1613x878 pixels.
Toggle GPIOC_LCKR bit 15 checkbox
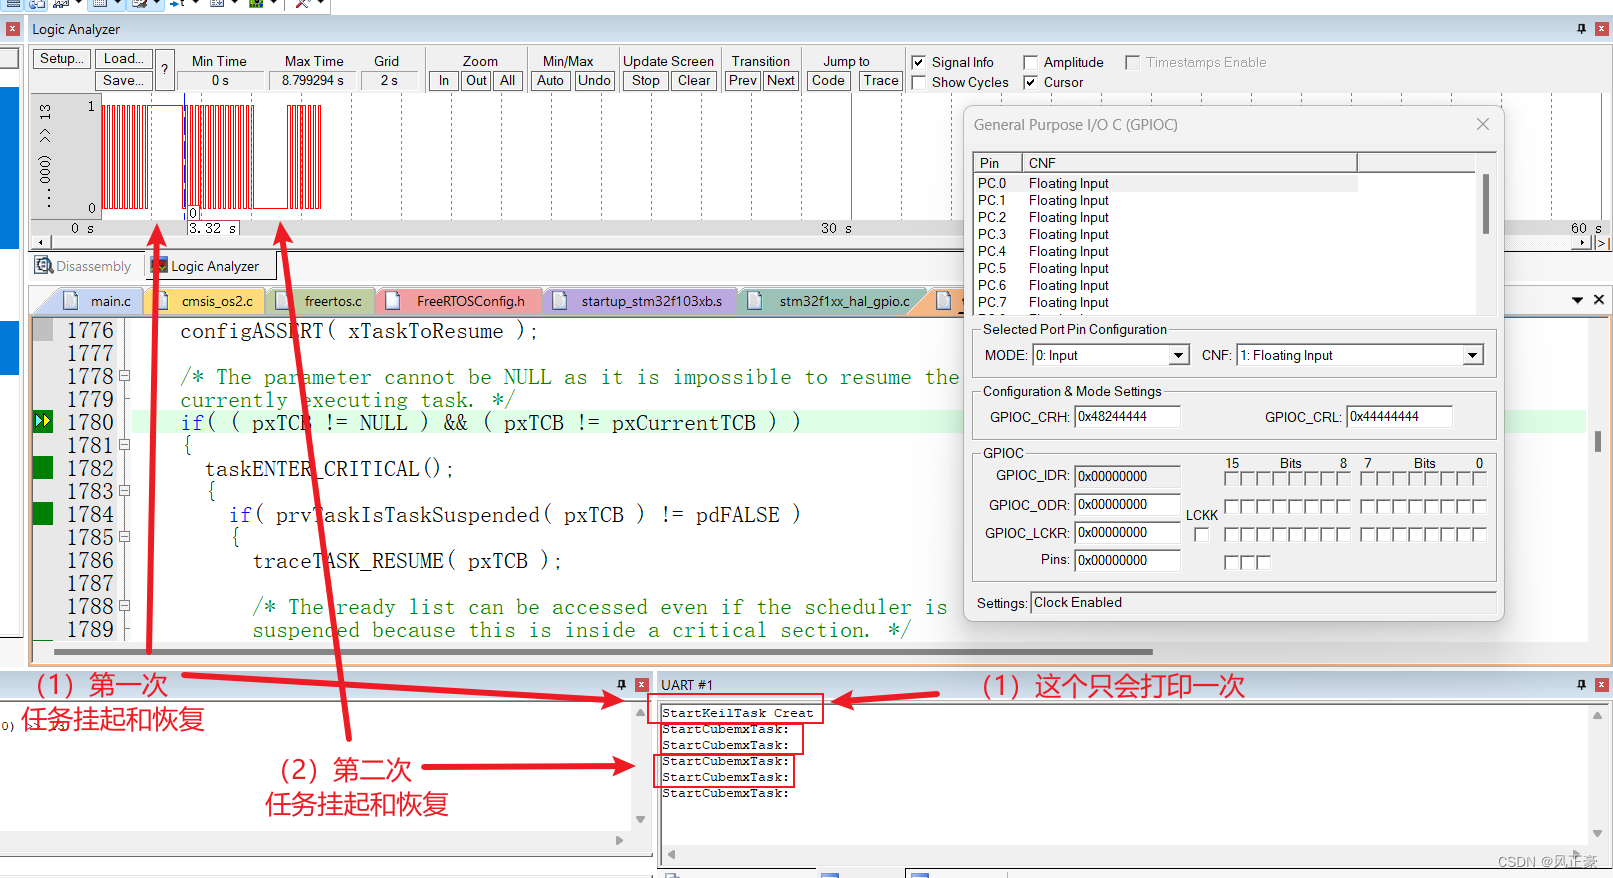click(x=1232, y=535)
